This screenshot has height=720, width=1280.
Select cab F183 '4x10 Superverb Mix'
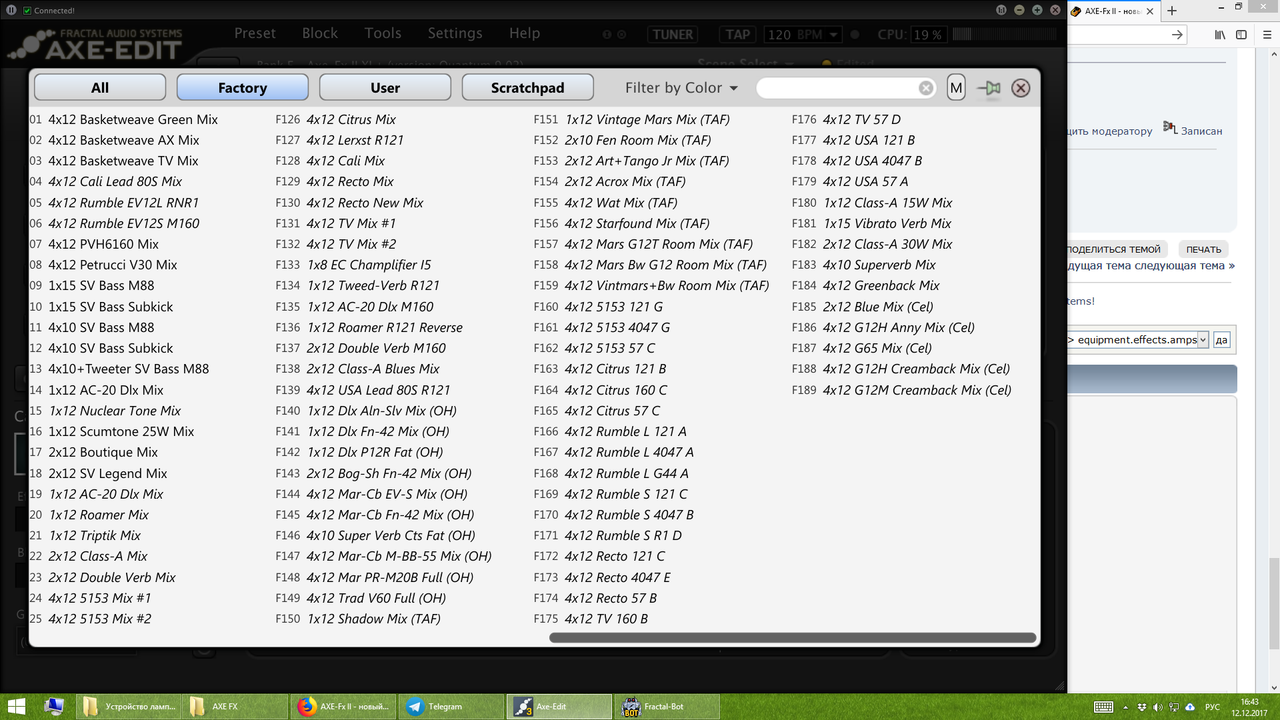click(x=879, y=265)
